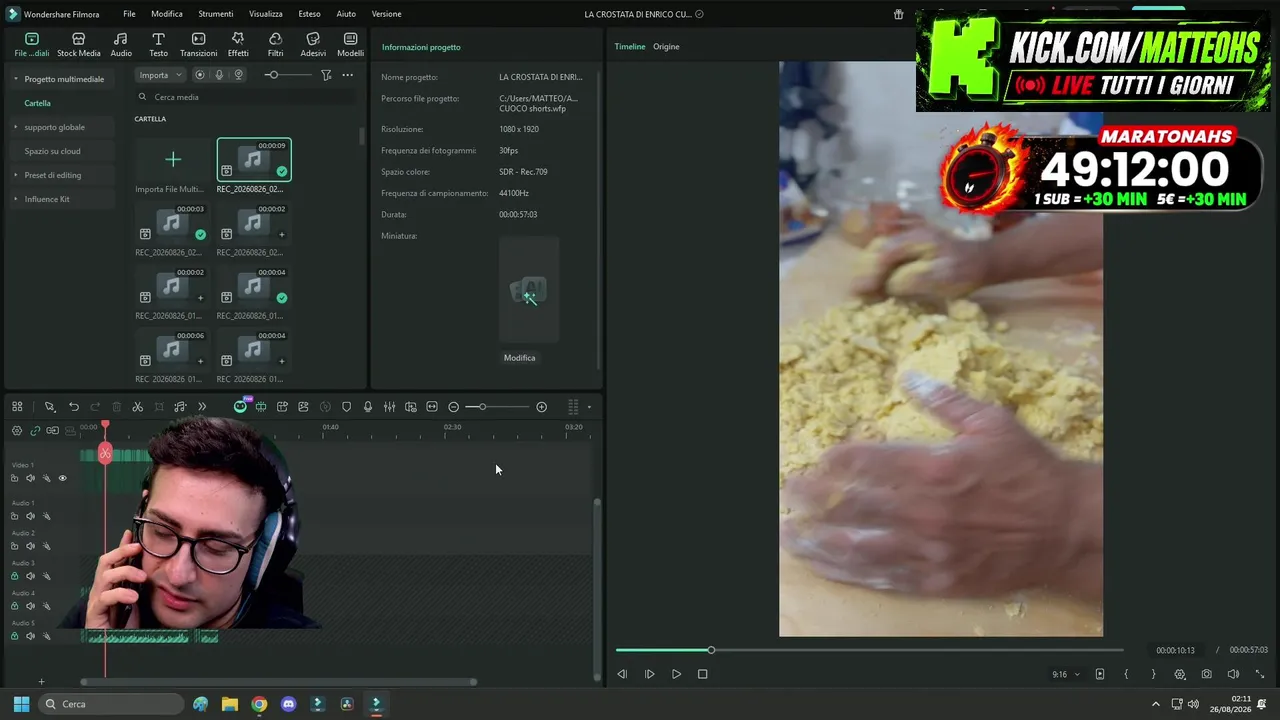Image resolution: width=1280 pixels, height=720 pixels.
Task: Stop the preview playback
Action: 702,674
